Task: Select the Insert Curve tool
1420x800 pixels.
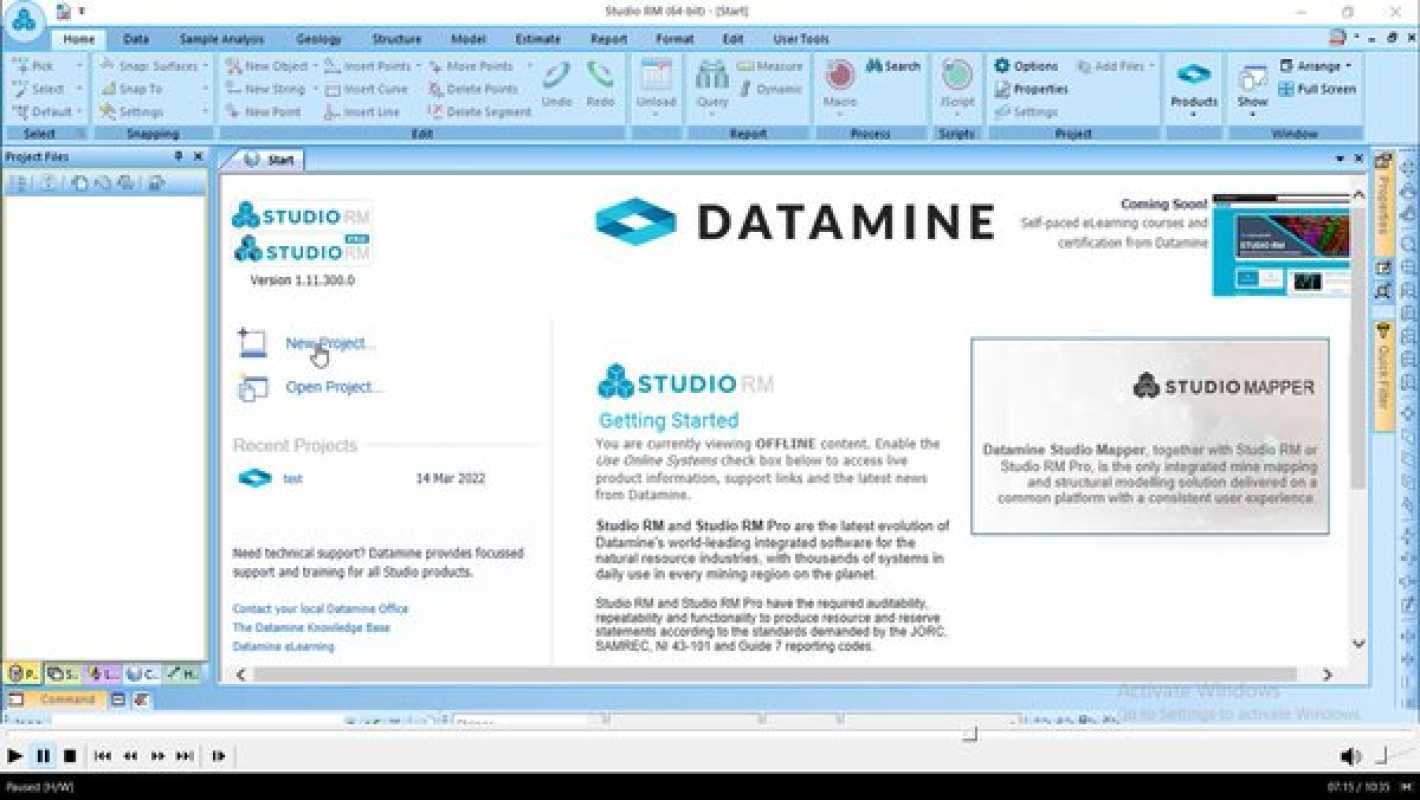Action: click(366, 89)
